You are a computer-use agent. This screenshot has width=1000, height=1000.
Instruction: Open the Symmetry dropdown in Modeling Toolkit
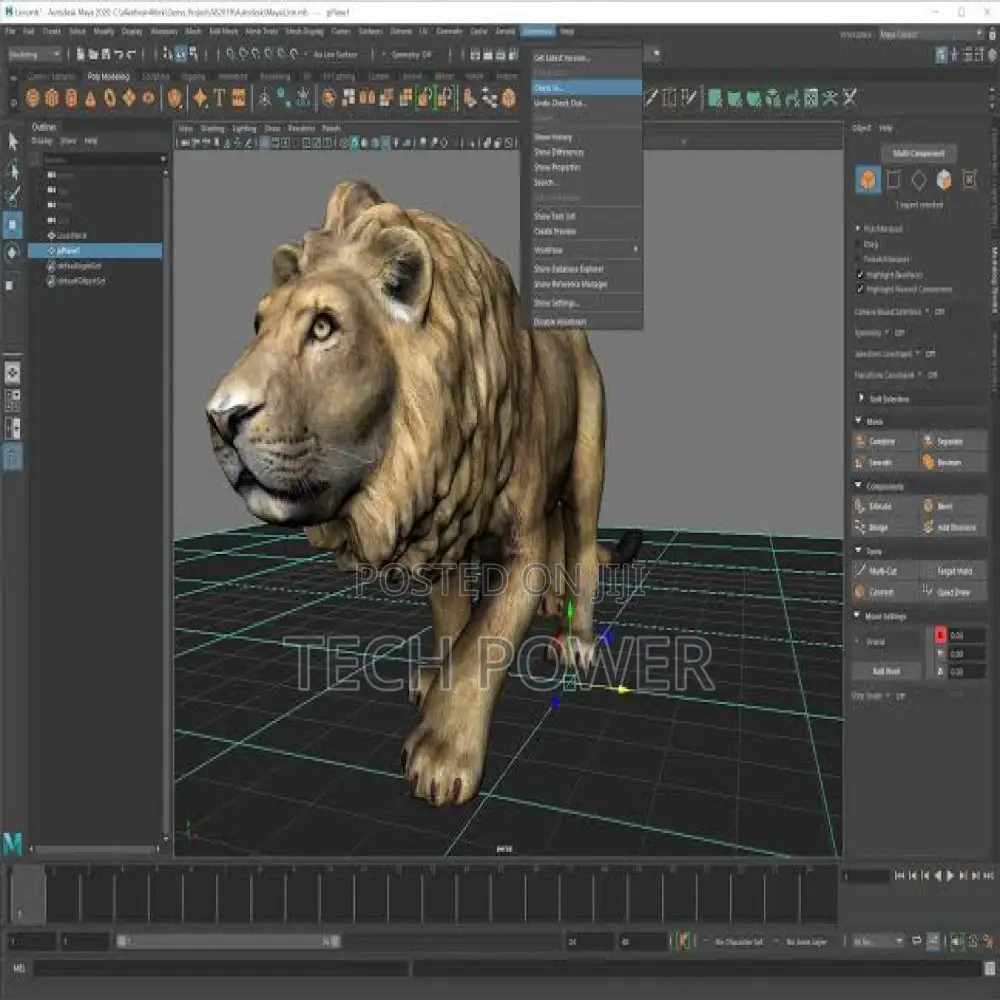pos(887,333)
